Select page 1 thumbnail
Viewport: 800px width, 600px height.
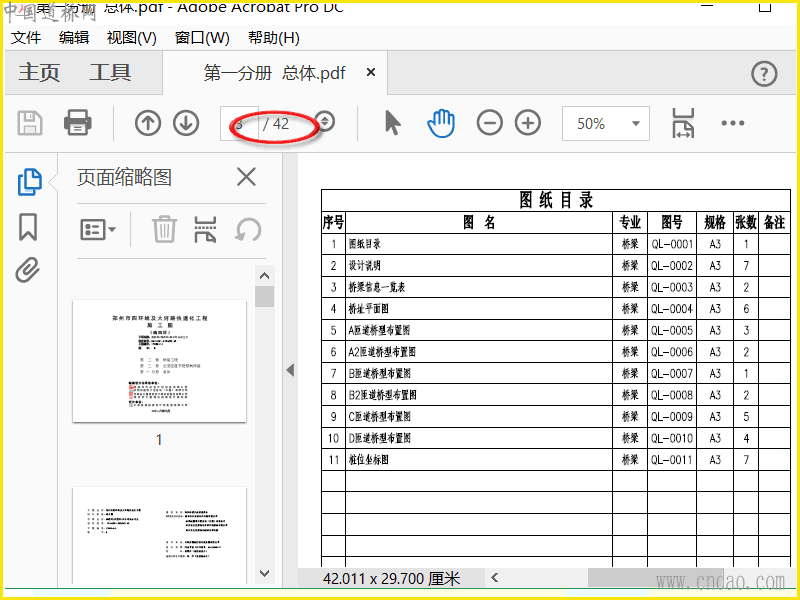click(159, 361)
